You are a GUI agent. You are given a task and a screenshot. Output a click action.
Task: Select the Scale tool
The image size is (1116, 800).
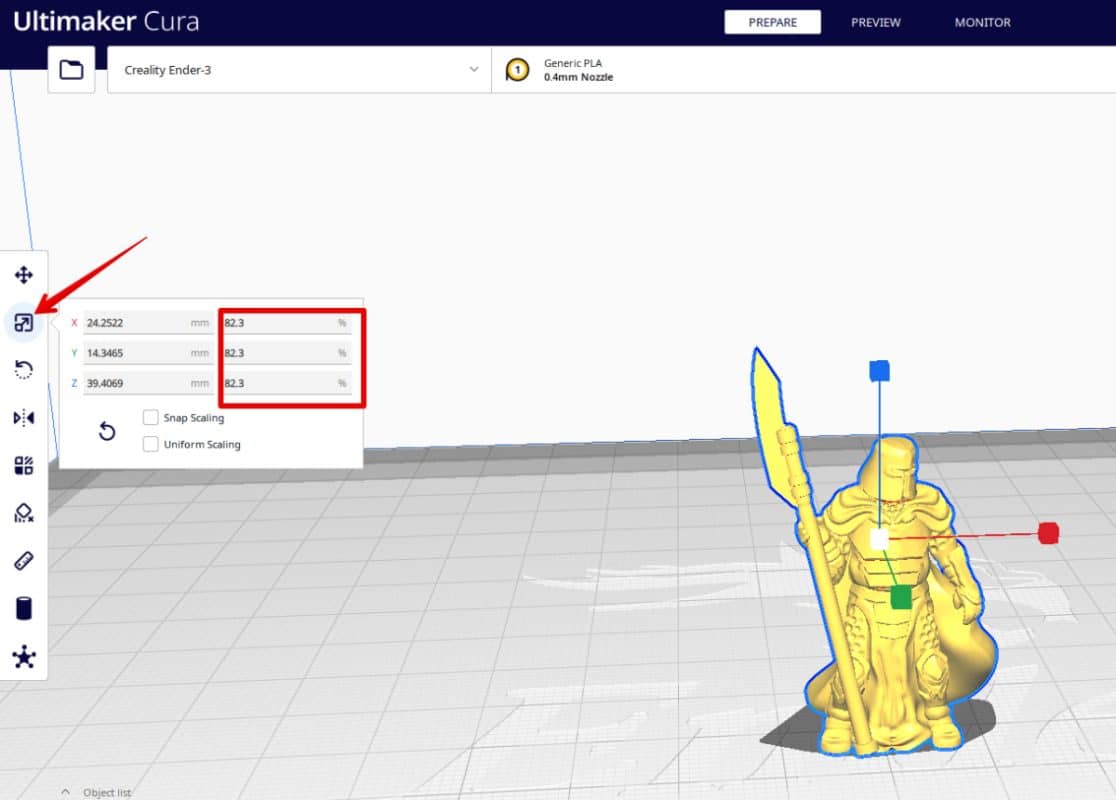tap(24, 322)
